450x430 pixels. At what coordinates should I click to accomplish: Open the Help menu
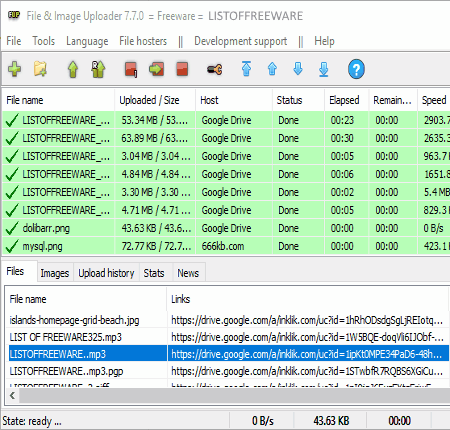[324, 41]
